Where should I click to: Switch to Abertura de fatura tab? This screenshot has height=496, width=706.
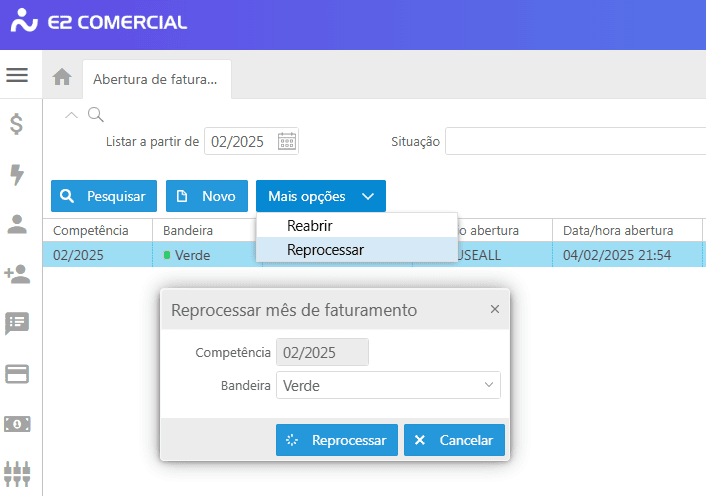[x=157, y=80]
